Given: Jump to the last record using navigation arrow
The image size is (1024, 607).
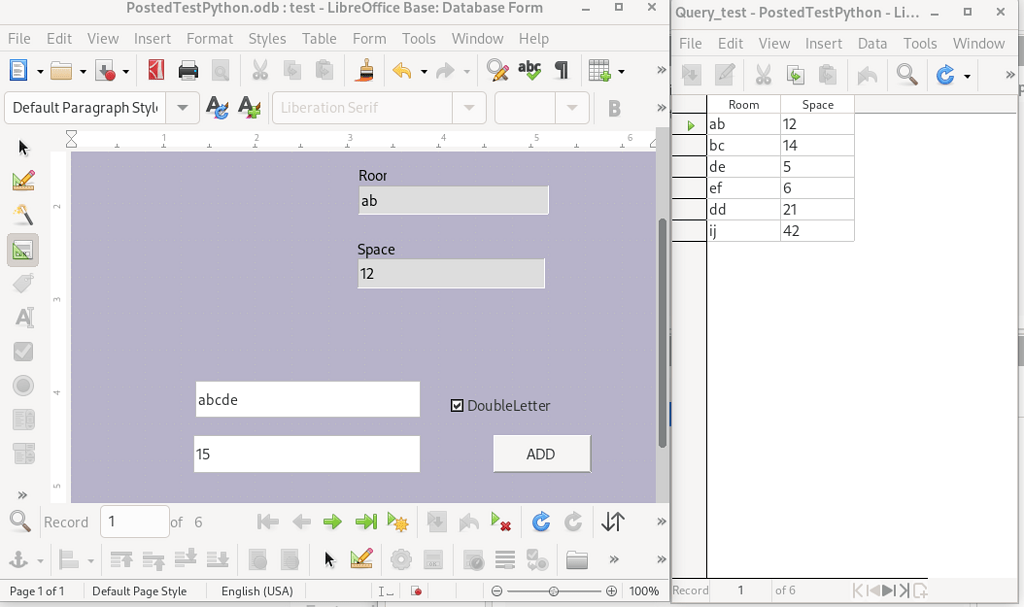Looking at the screenshot, I should click(364, 521).
